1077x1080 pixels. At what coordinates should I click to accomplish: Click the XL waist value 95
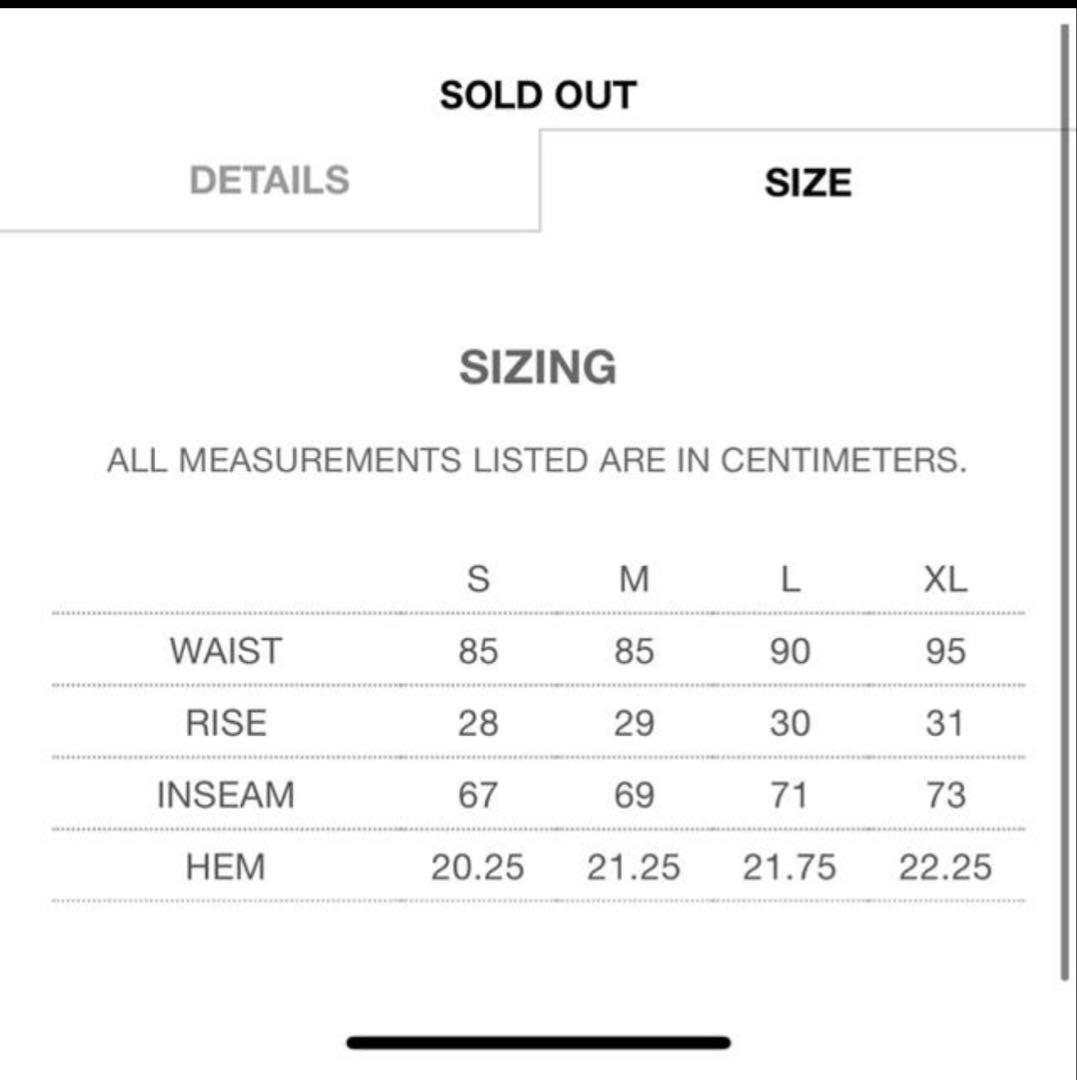[945, 651]
